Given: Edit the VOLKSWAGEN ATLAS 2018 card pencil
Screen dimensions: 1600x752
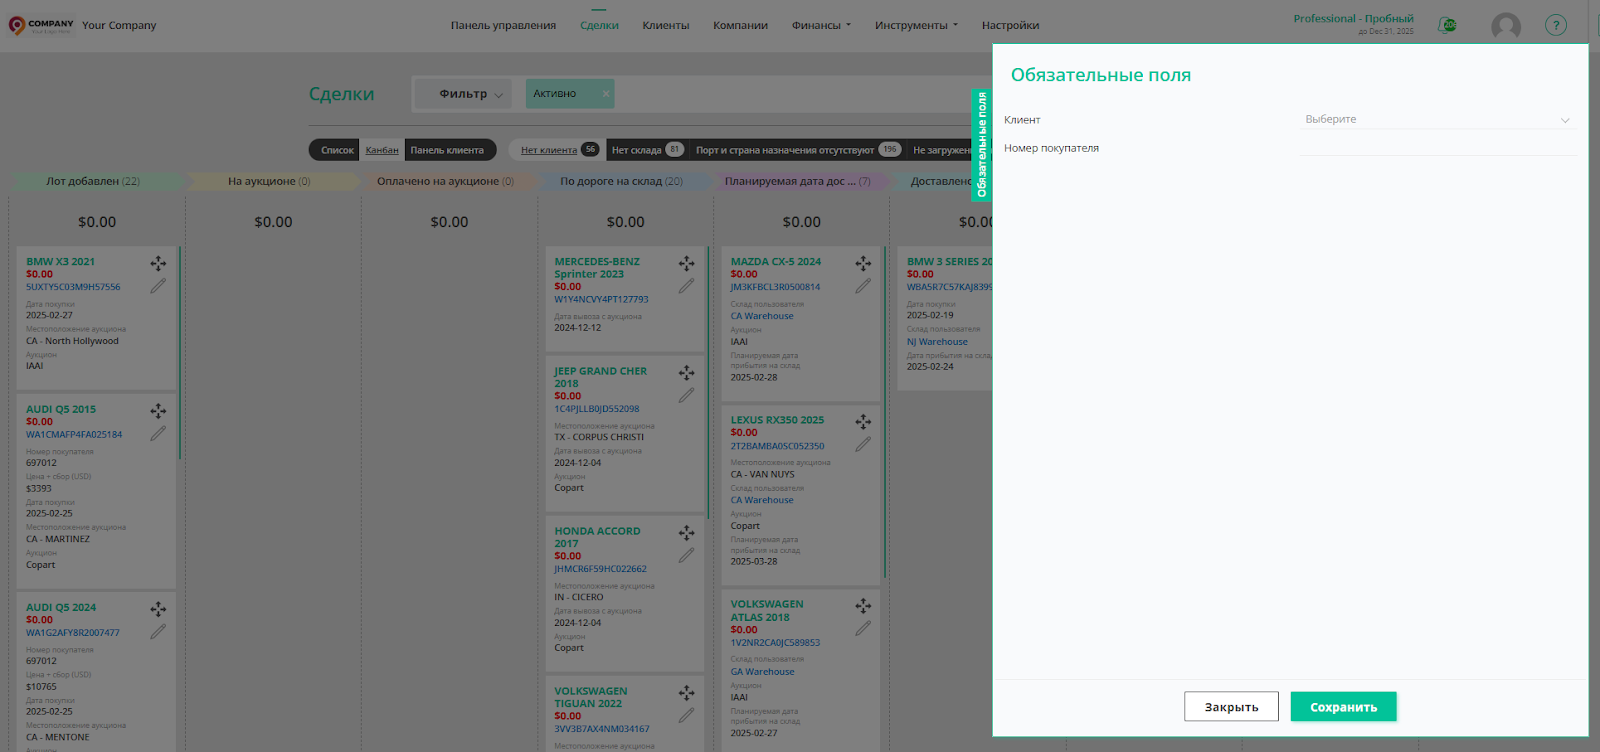Looking at the screenshot, I should pyautogui.click(x=863, y=629).
